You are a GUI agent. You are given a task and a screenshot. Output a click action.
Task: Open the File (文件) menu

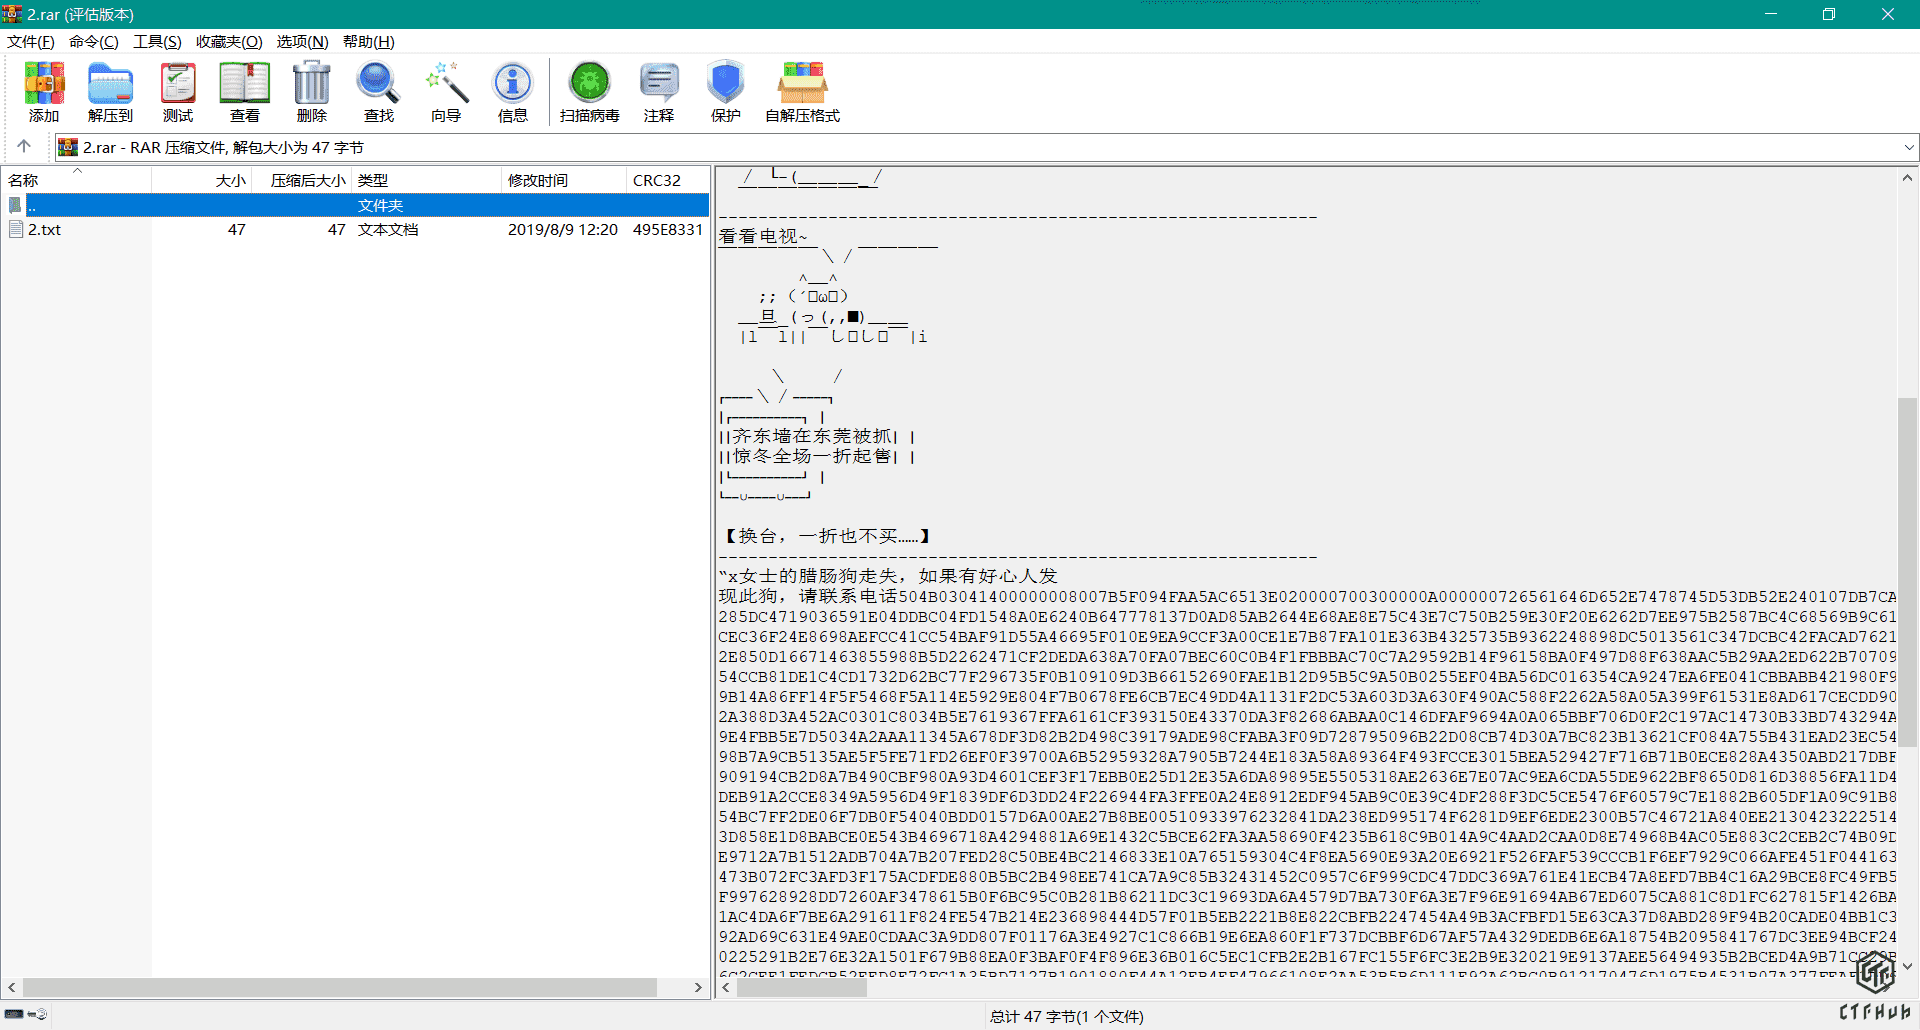30,42
